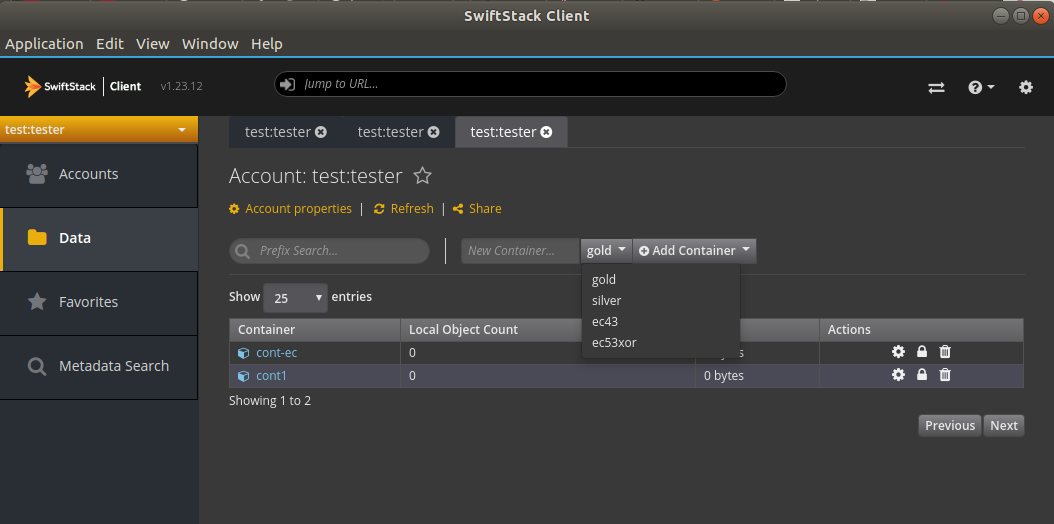Open cont-ec properties gear icon
Viewport: 1054px width, 524px height.
tap(898, 352)
